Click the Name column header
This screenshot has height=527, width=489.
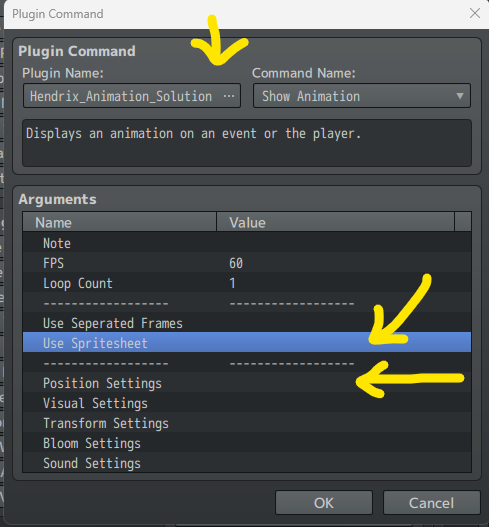tap(119, 222)
